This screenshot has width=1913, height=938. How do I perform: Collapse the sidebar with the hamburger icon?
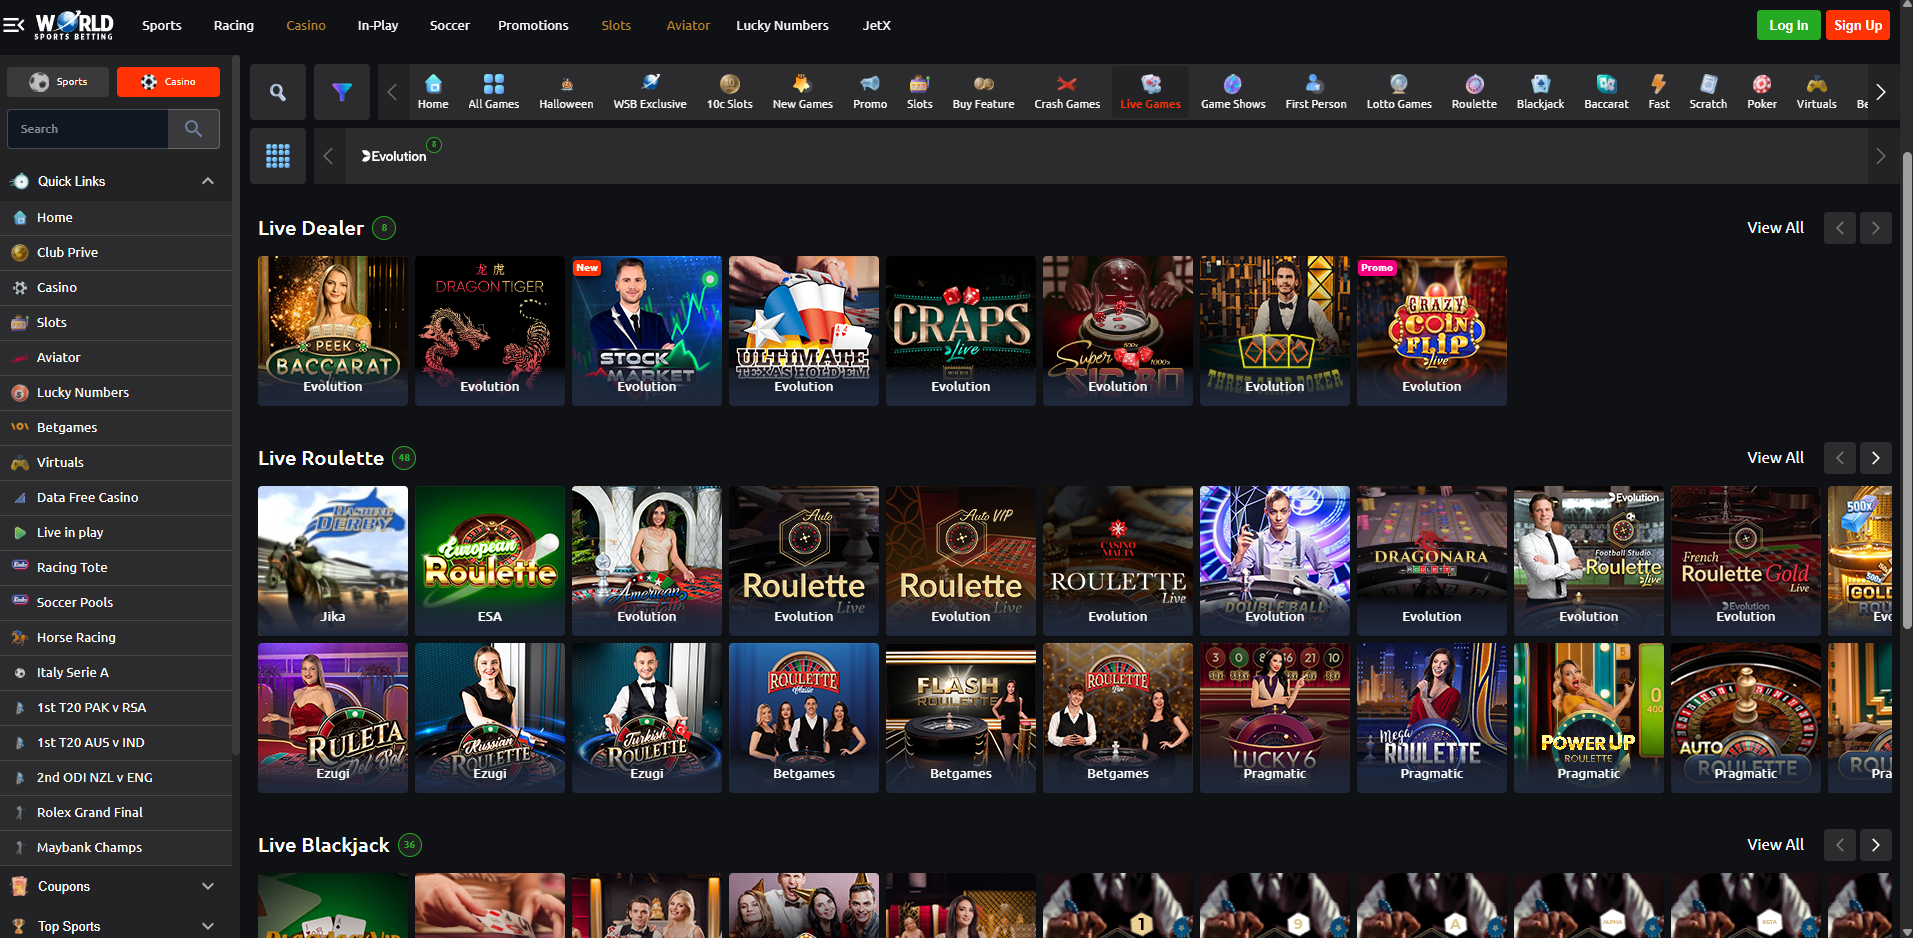15,25
